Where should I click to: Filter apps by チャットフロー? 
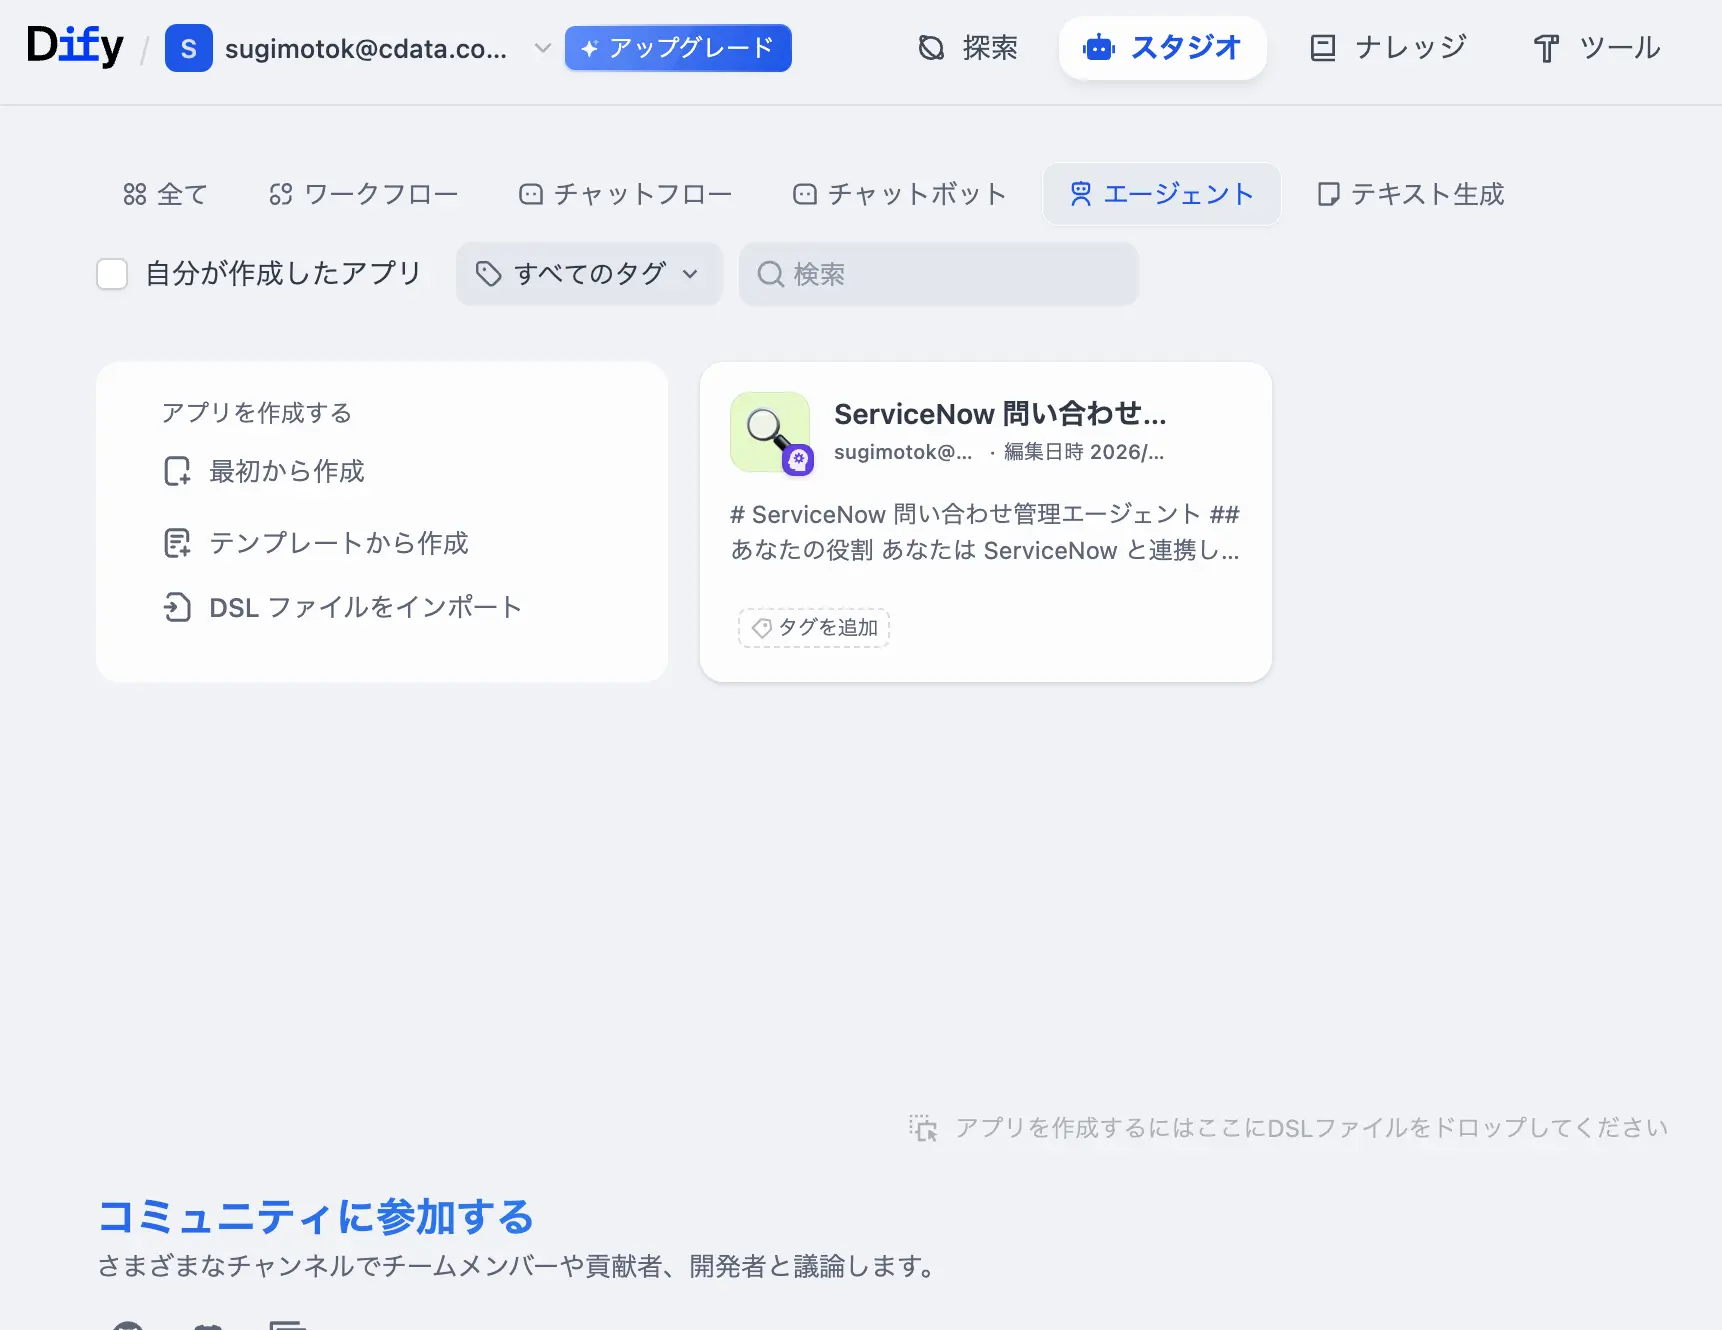point(626,194)
